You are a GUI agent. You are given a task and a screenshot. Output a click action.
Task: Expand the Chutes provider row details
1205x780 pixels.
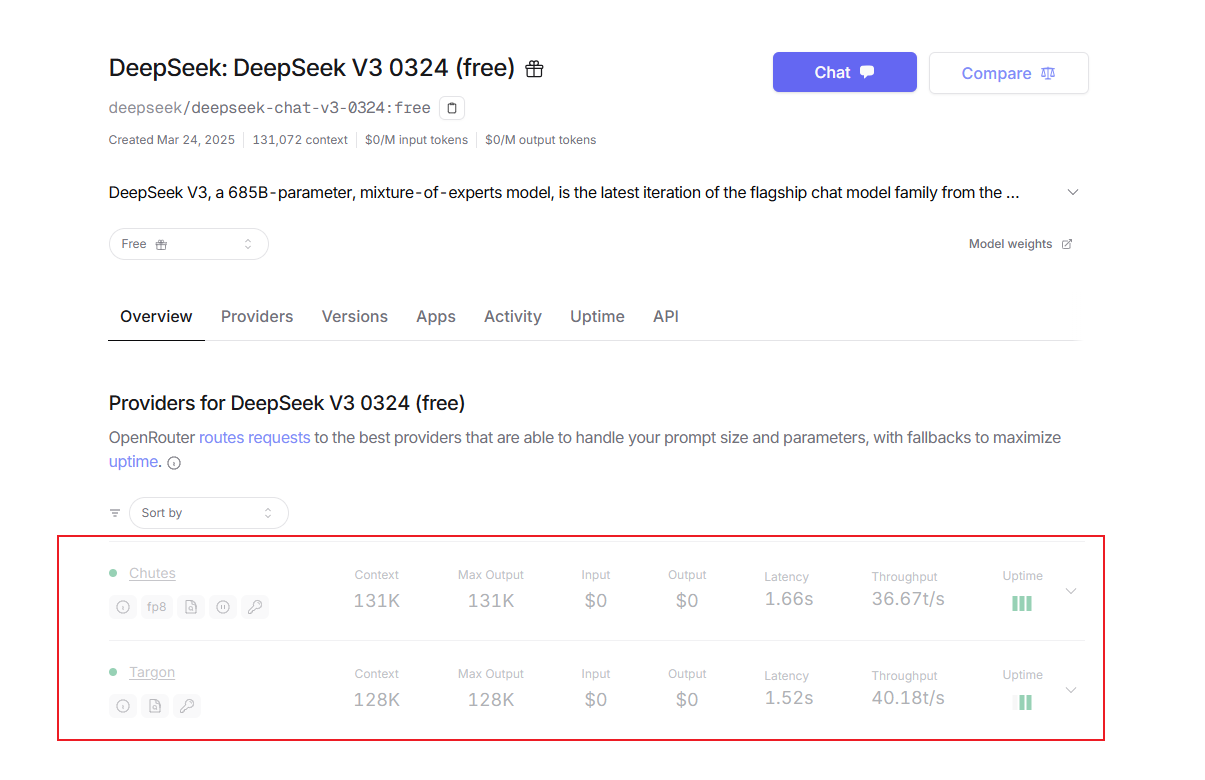[1071, 591]
